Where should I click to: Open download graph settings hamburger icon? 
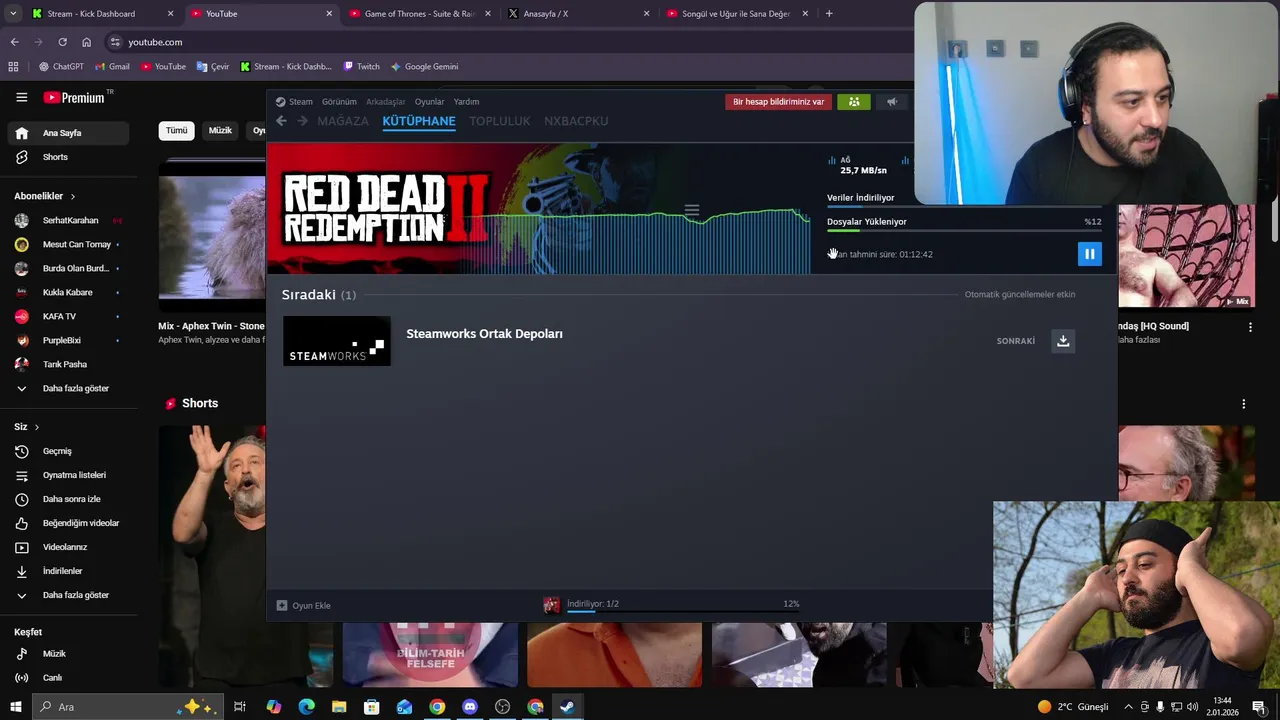coord(692,211)
